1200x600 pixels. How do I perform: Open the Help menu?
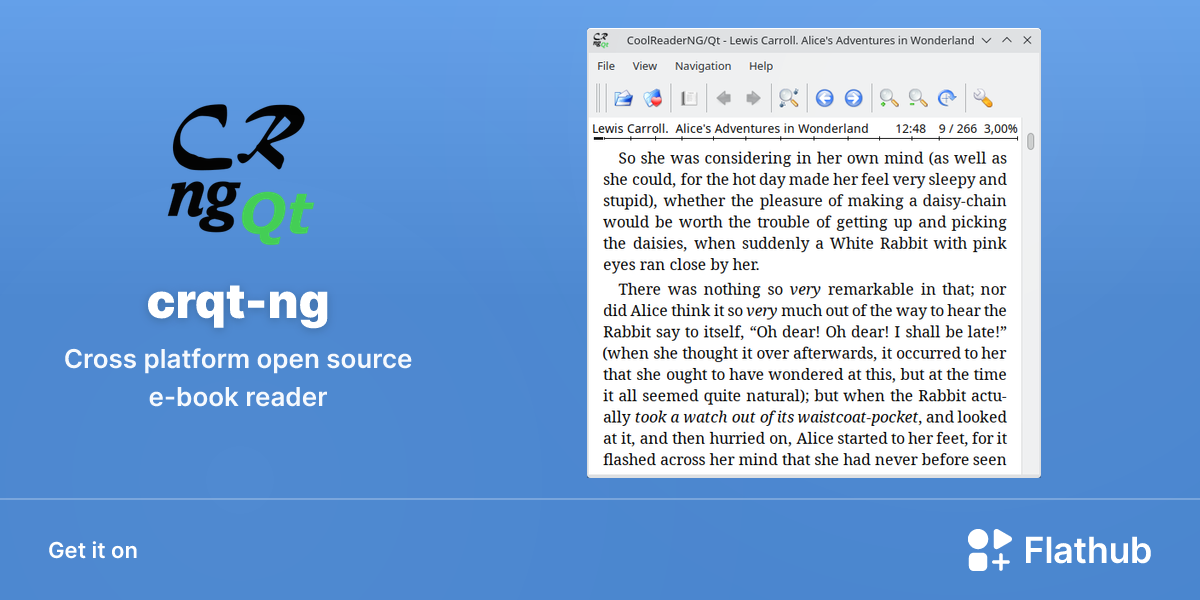pyautogui.click(x=761, y=66)
